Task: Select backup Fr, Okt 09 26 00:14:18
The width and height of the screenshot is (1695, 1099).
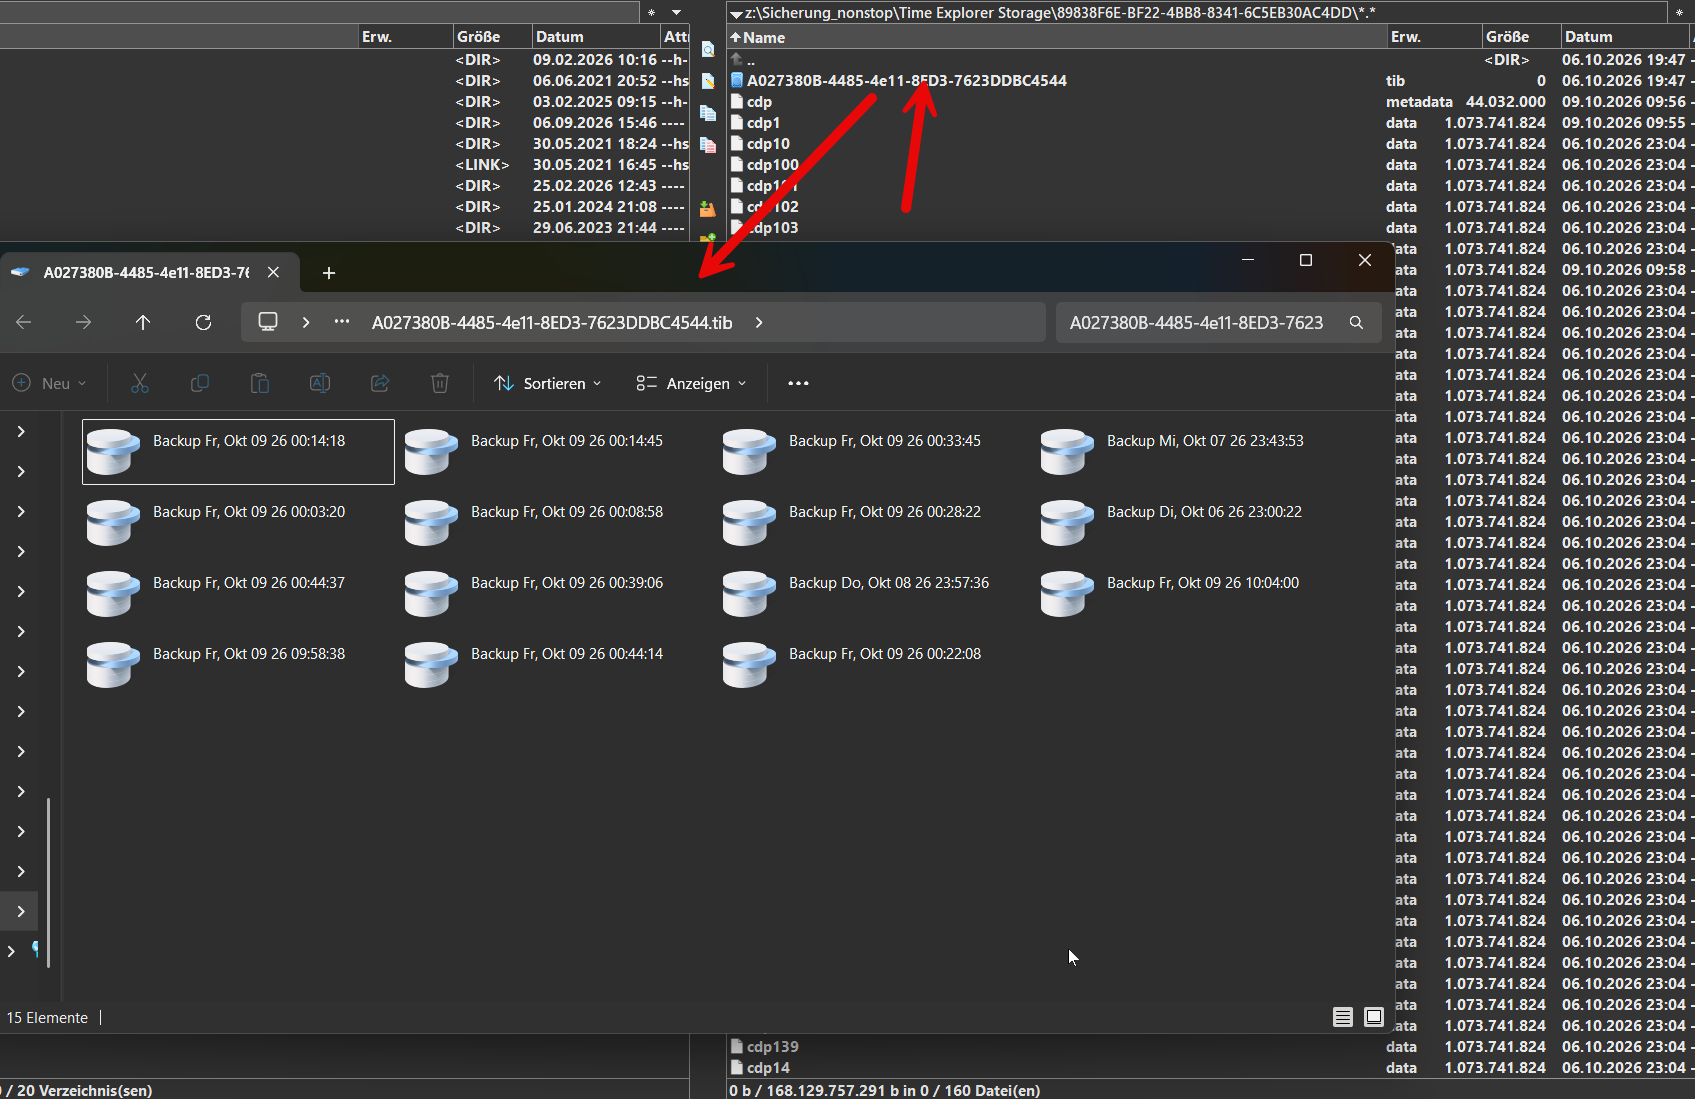Action: (238, 452)
